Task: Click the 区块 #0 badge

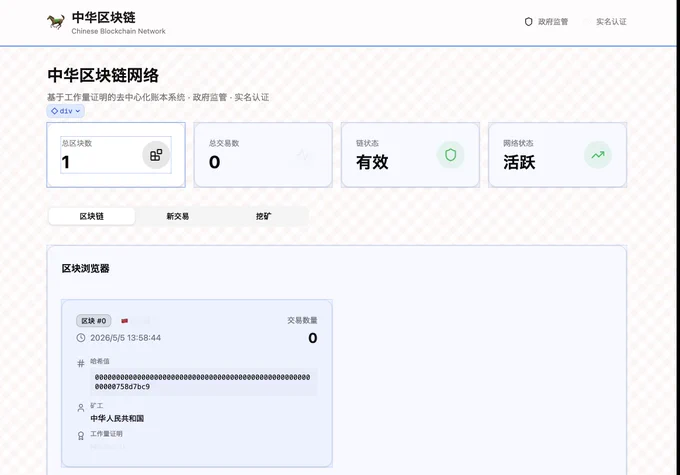Action: pos(94,321)
